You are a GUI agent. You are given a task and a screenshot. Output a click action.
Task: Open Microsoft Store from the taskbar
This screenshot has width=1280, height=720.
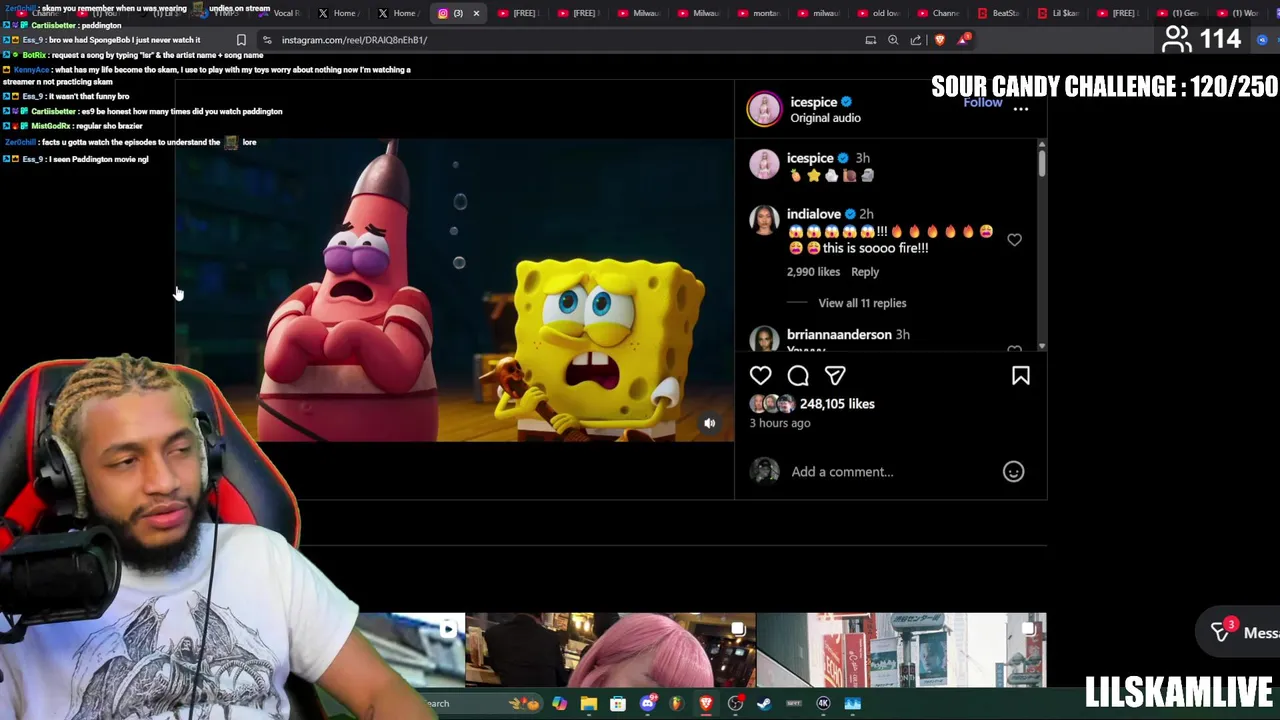coord(618,703)
